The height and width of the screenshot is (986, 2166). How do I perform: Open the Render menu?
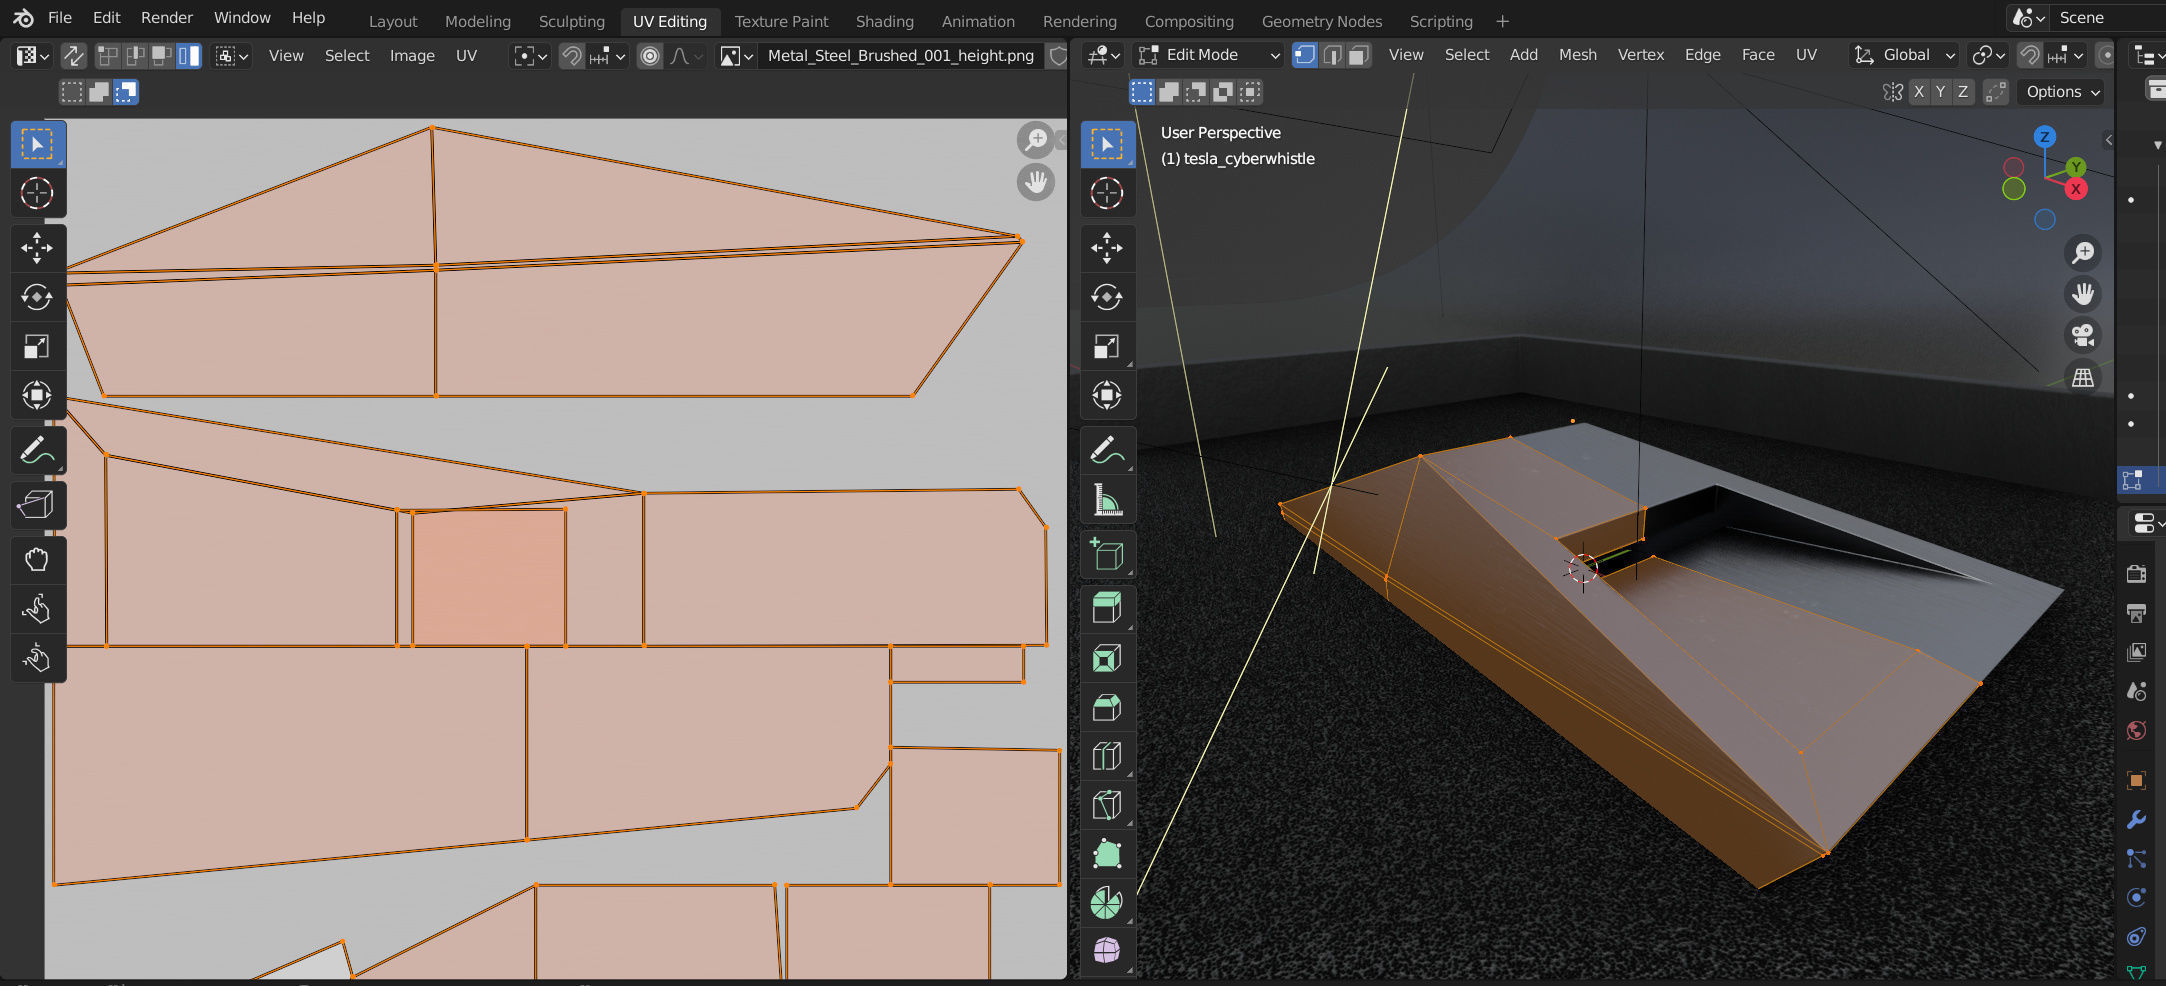pyautogui.click(x=167, y=18)
